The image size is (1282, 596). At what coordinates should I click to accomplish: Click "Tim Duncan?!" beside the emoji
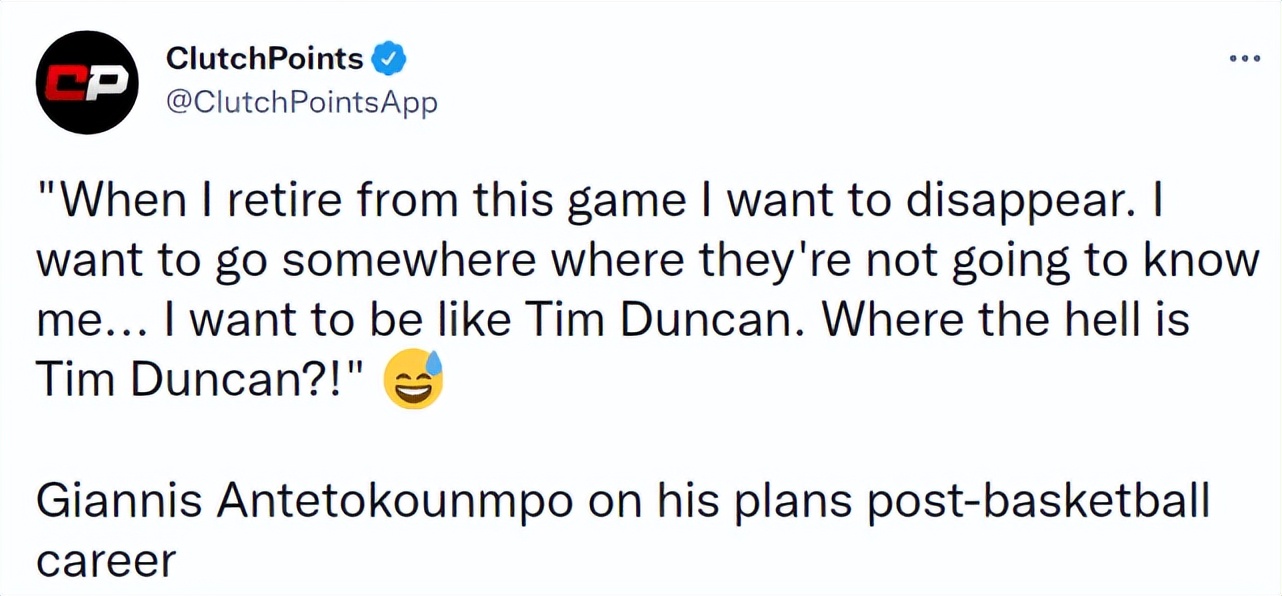tap(199, 381)
